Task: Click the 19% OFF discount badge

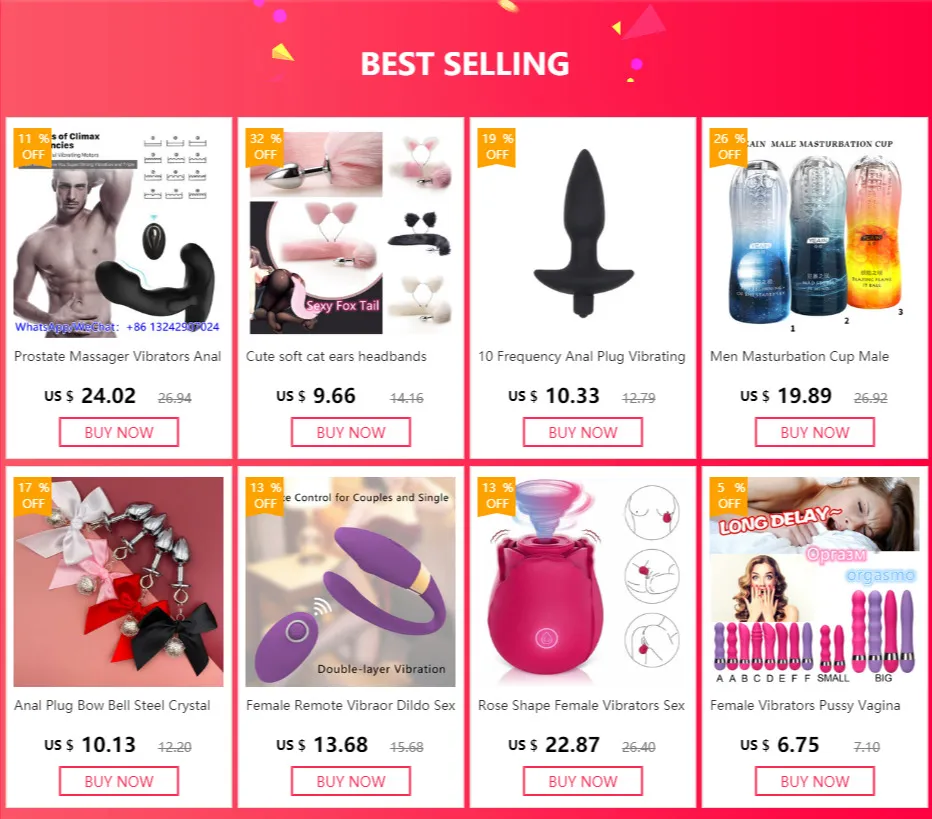Action: tap(497, 147)
